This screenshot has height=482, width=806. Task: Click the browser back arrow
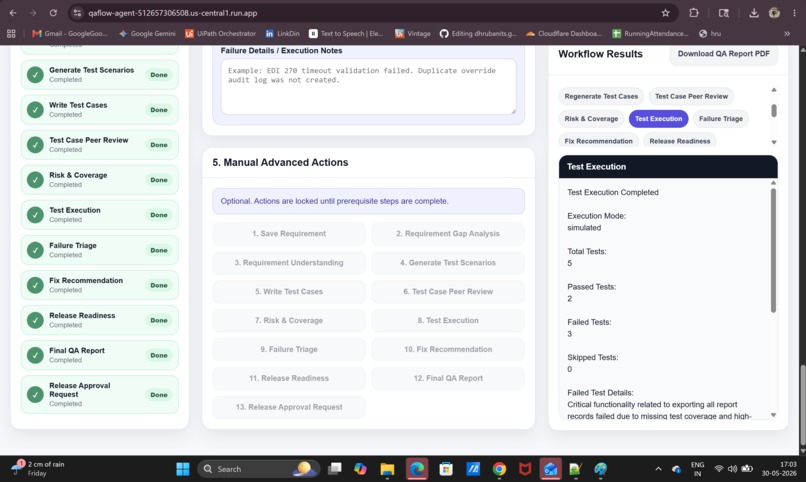[x=13, y=13]
